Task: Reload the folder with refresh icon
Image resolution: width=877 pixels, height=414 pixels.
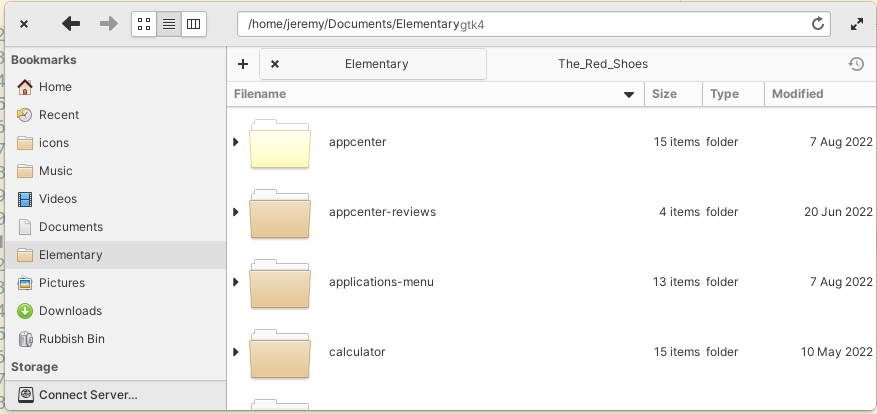Action: pos(818,24)
